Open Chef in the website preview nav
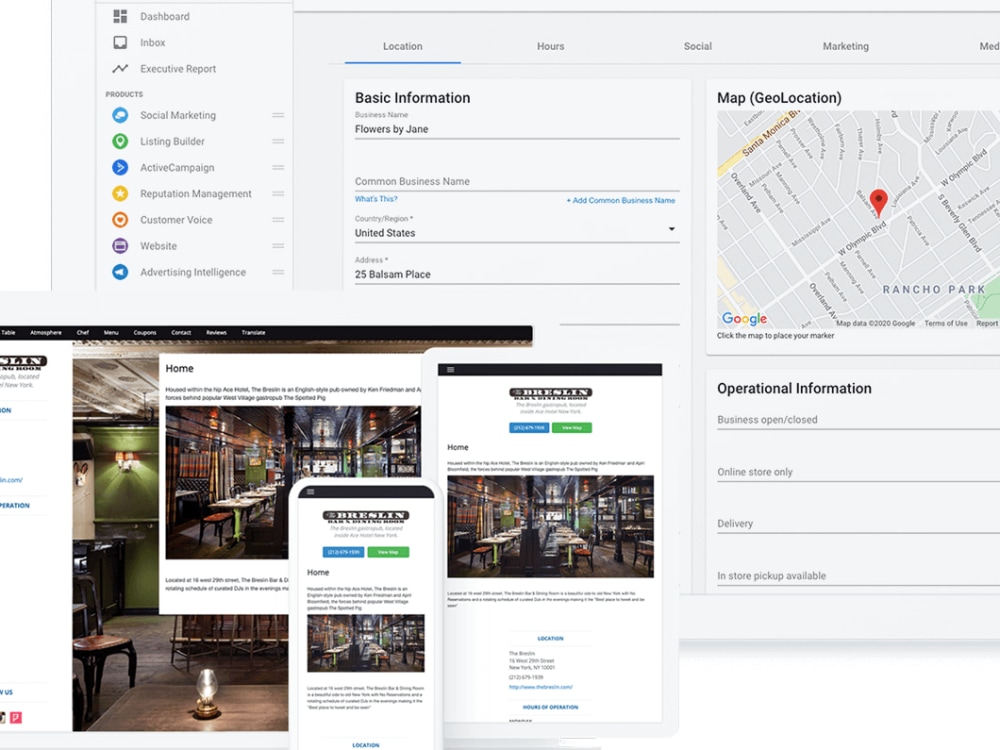This screenshot has width=1000, height=750. click(83, 332)
